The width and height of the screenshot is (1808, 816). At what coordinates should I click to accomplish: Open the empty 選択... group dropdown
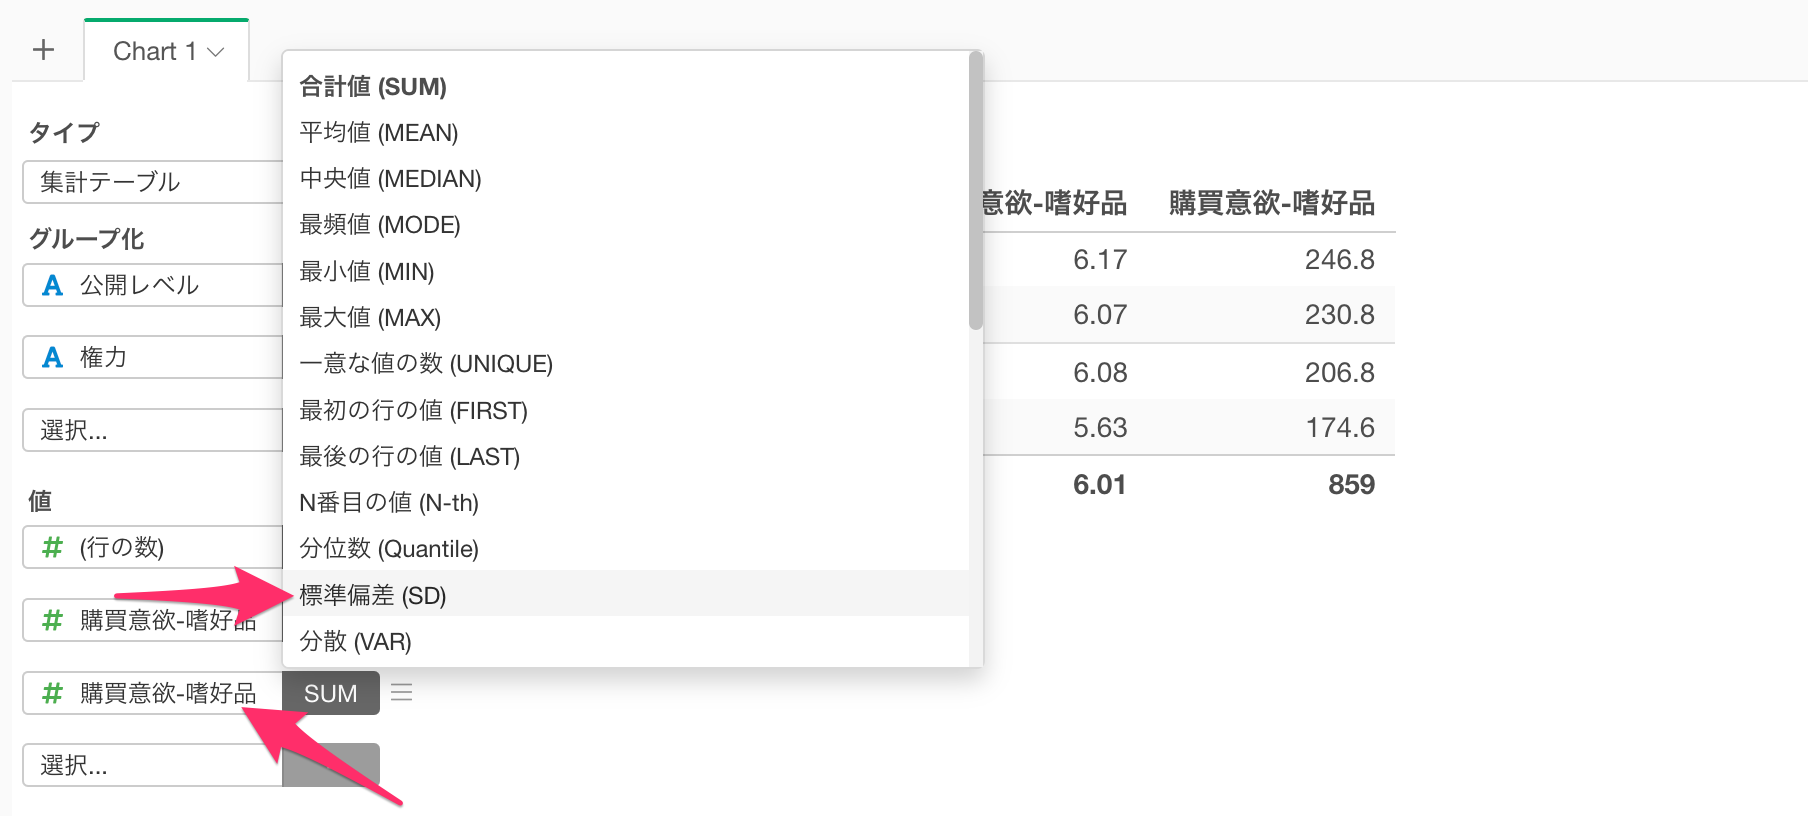(153, 430)
